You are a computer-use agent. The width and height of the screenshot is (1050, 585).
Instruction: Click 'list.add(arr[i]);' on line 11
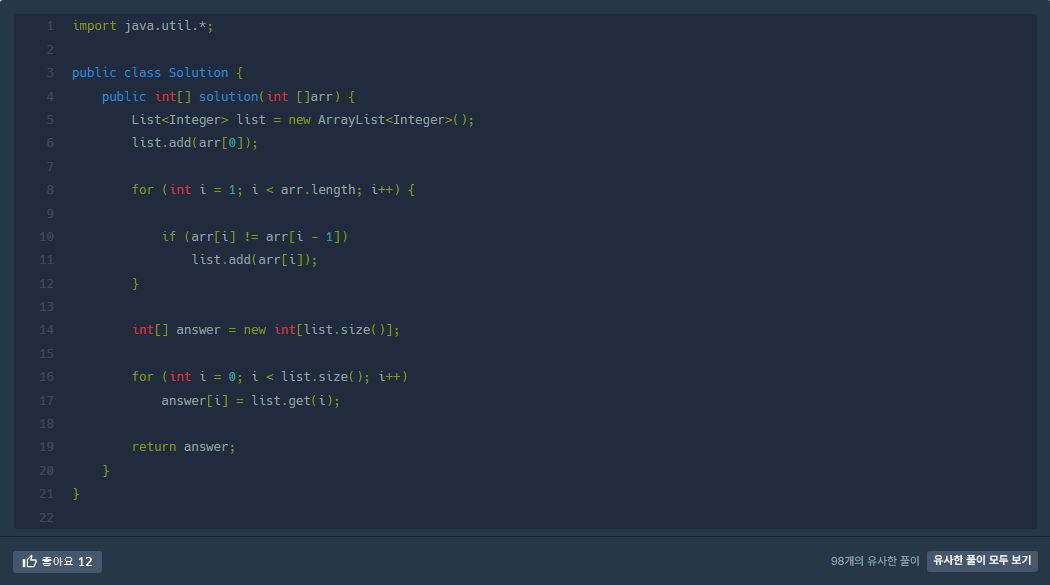[x=254, y=260]
